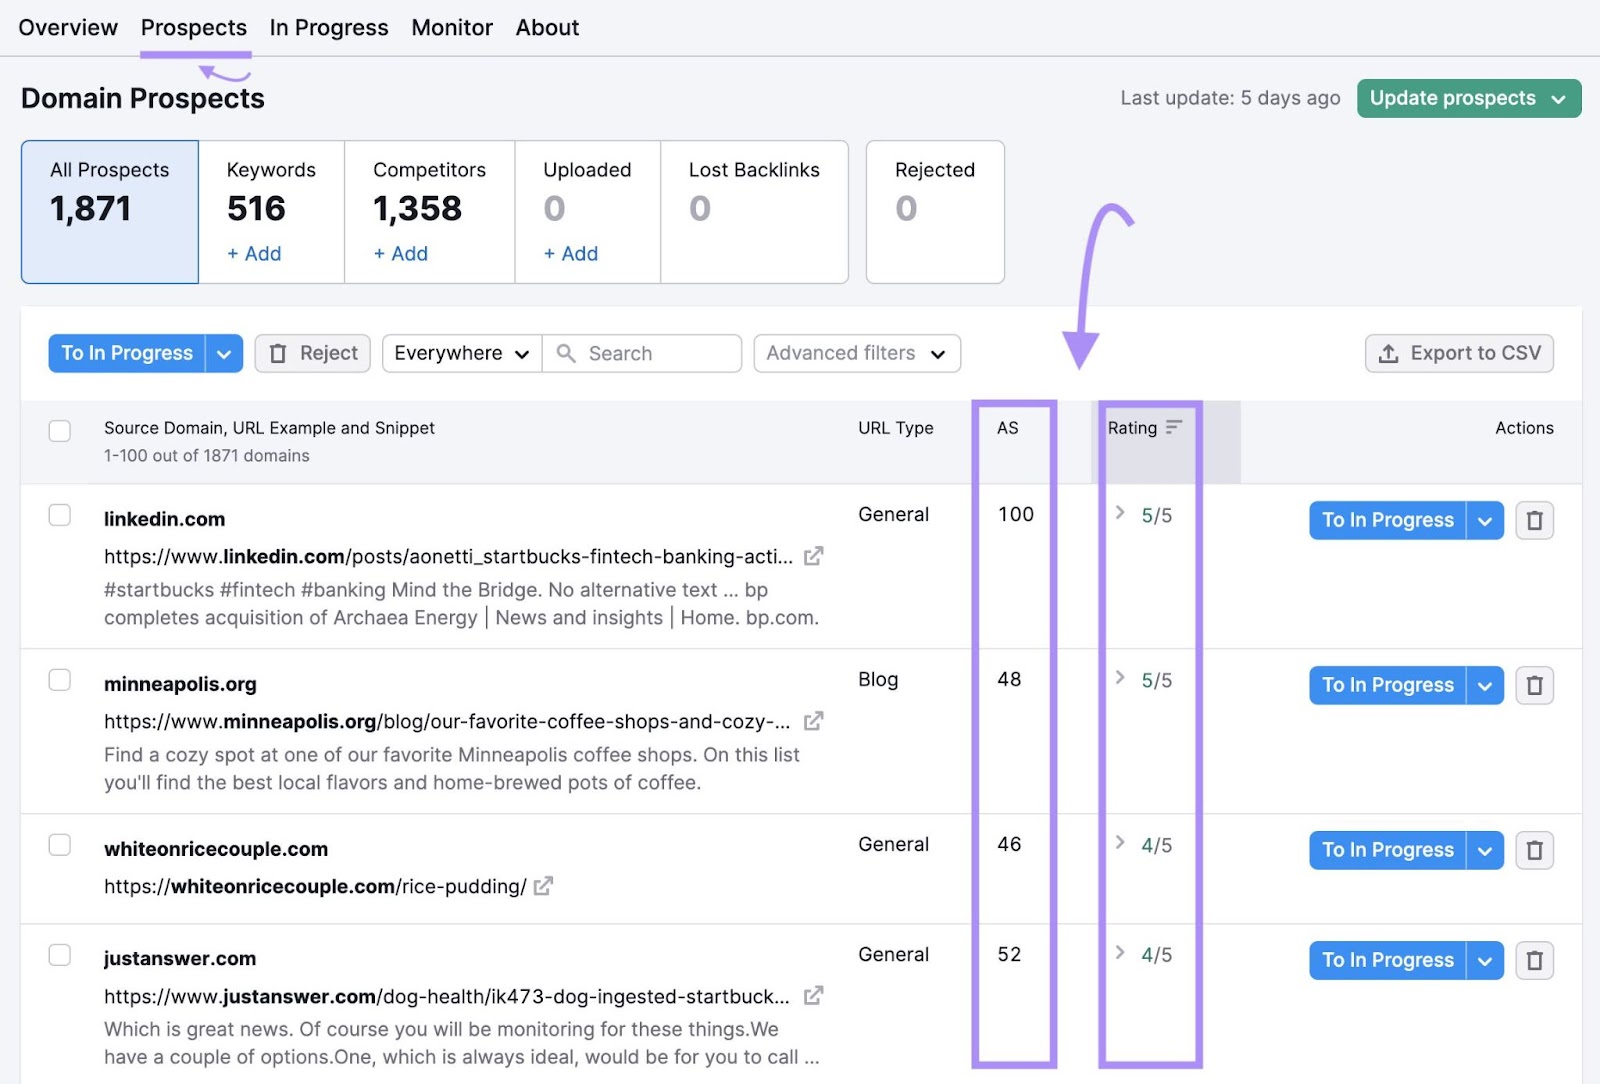The height and width of the screenshot is (1084, 1600).
Task: Open the Everywhere filter dropdown
Action: pos(460,353)
